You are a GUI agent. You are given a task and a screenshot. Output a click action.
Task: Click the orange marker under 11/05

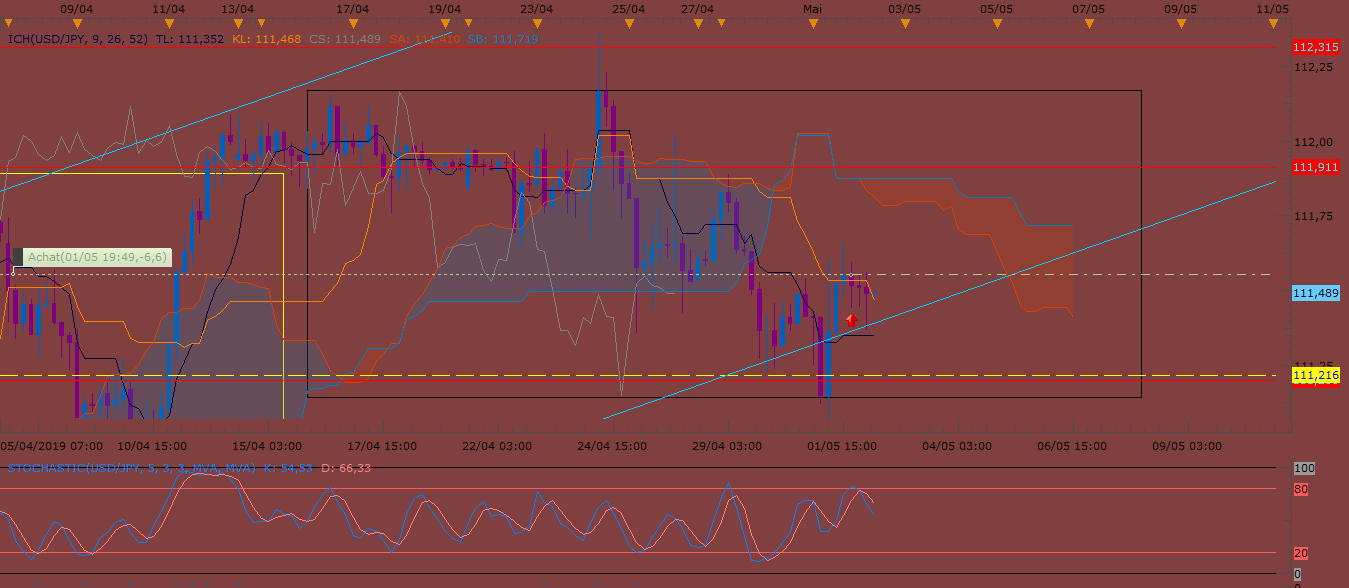coord(1272,22)
